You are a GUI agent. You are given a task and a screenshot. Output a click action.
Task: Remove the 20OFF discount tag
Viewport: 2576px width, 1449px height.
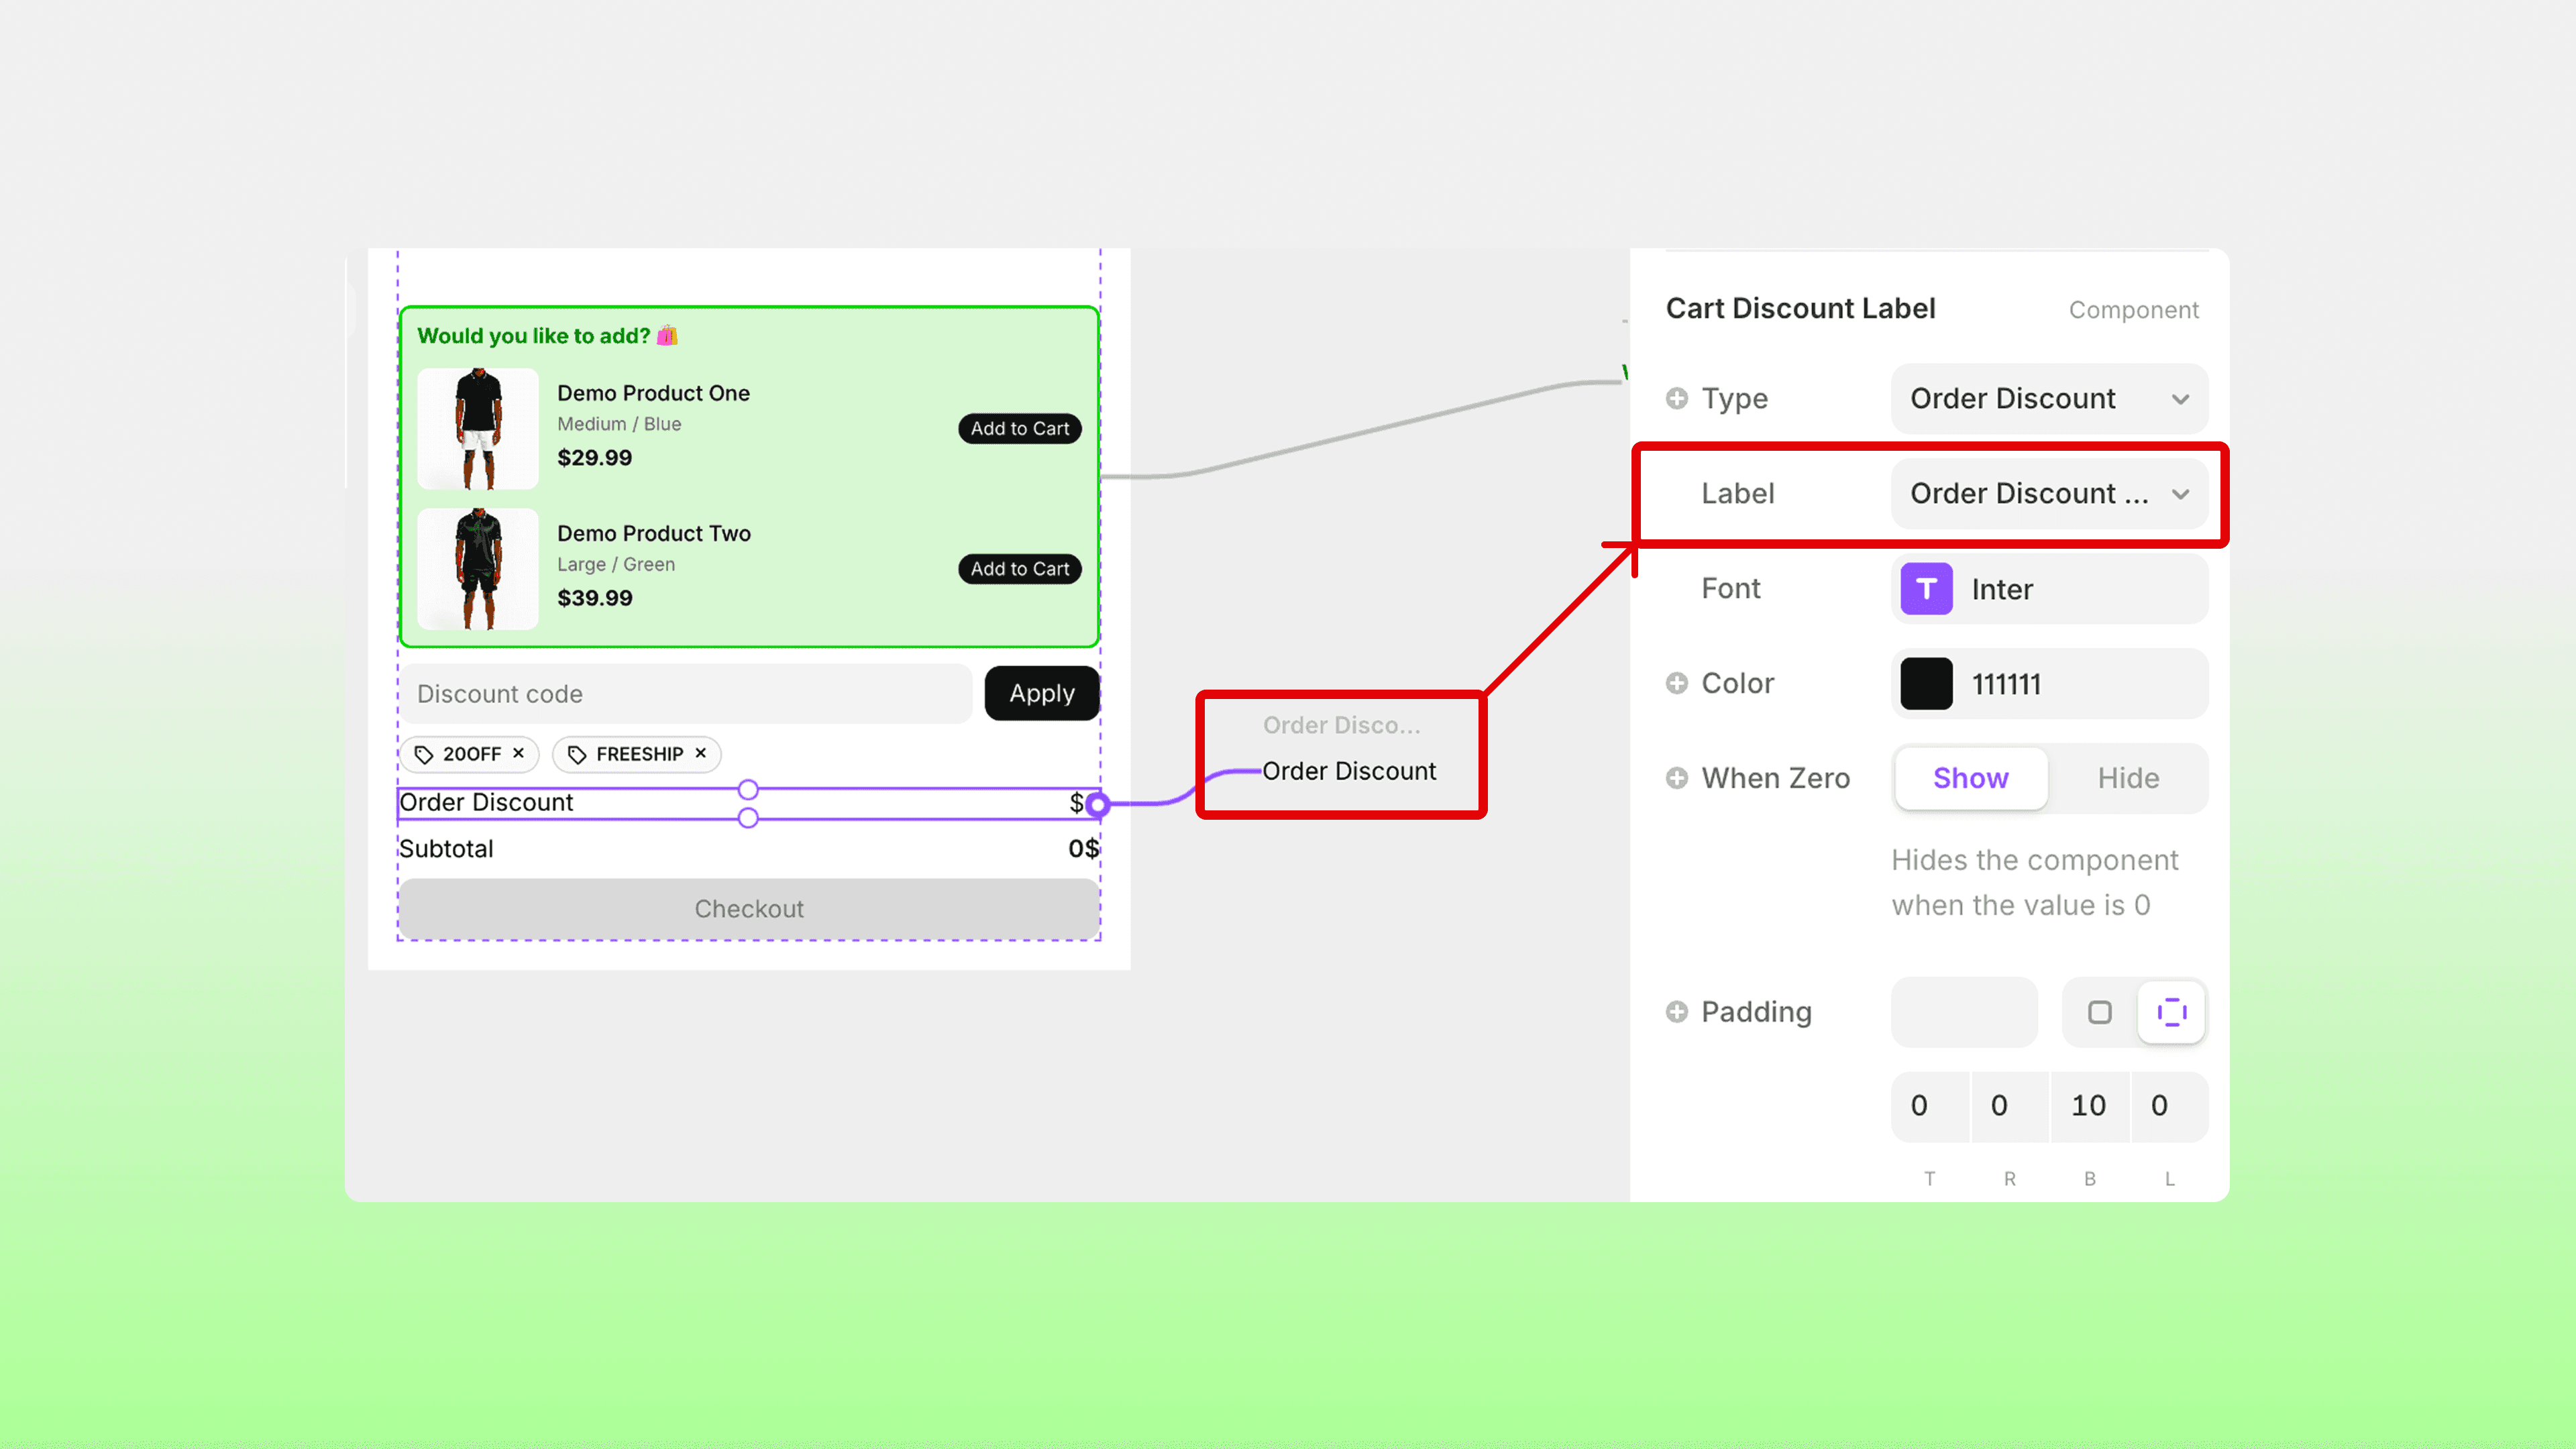tap(518, 753)
